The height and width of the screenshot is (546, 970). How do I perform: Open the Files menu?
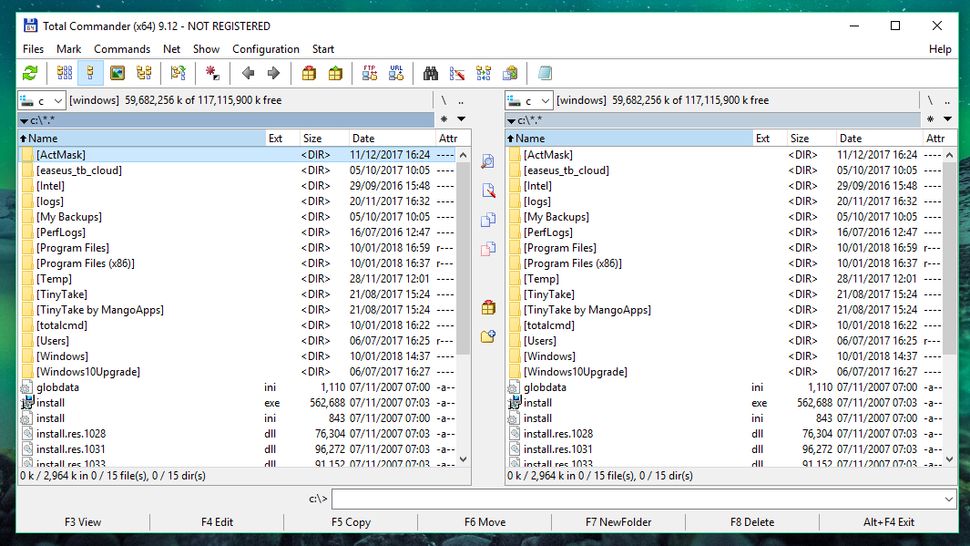[x=33, y=49]
